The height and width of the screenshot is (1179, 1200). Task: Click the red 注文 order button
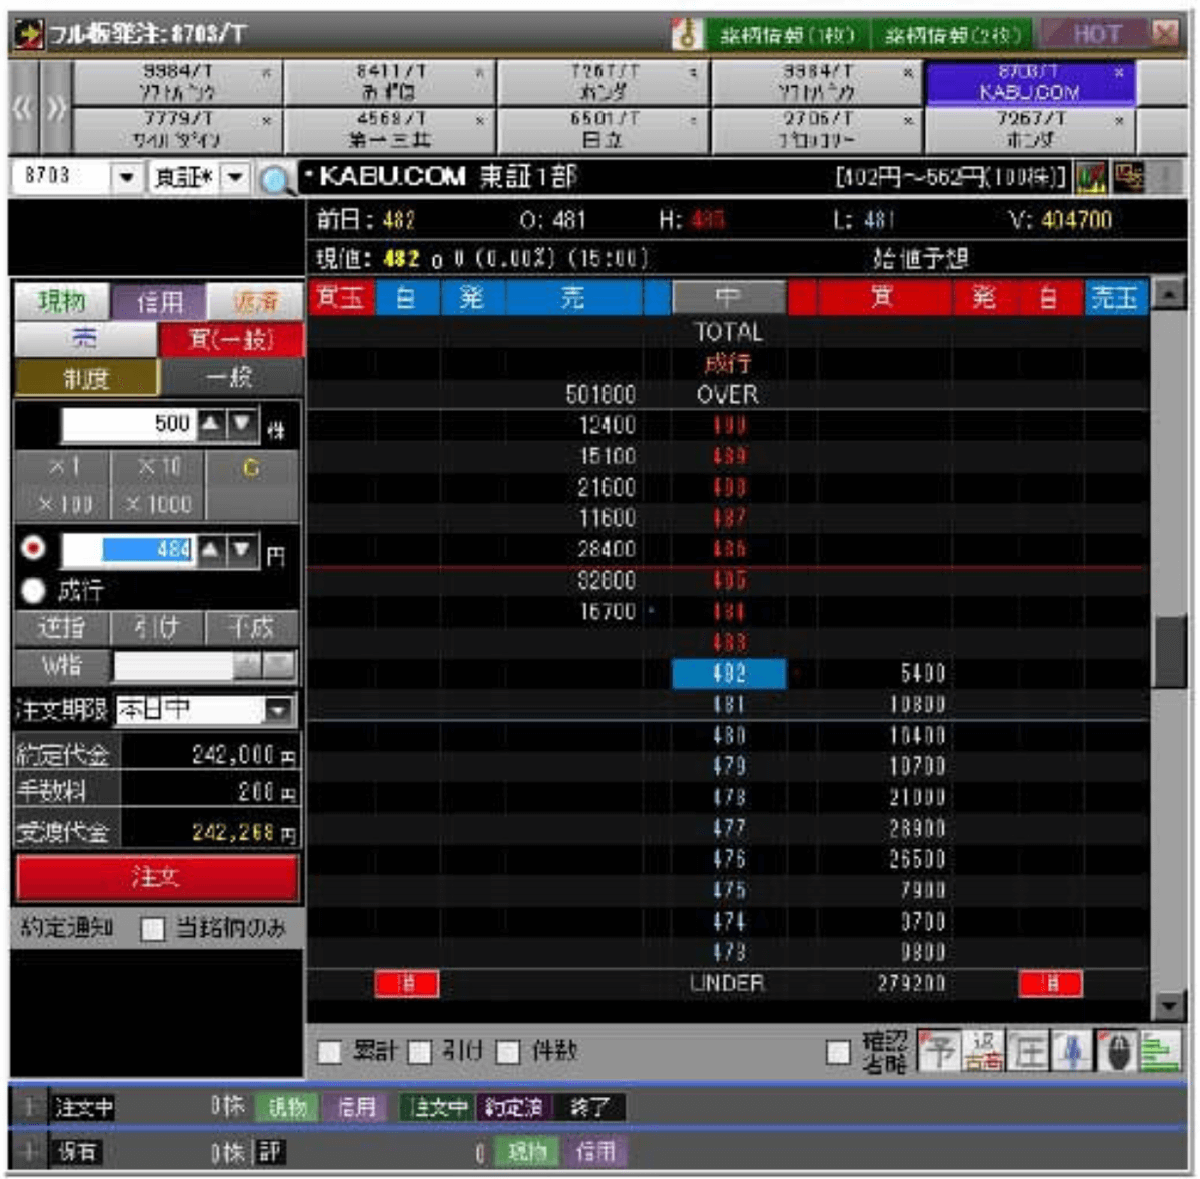tap(157, 878)
